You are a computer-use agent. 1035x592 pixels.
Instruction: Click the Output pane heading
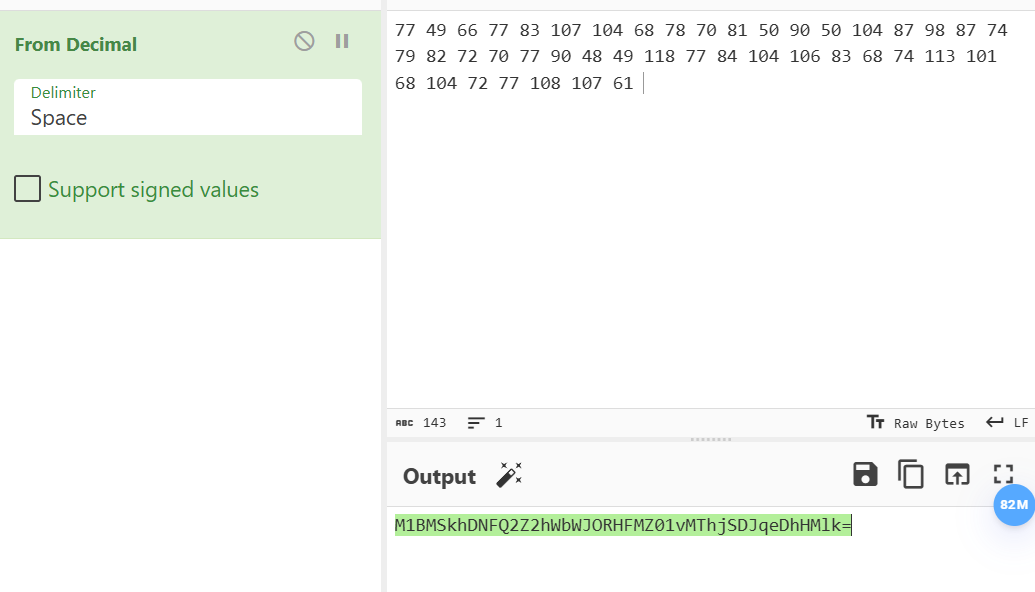coord(439,477)
